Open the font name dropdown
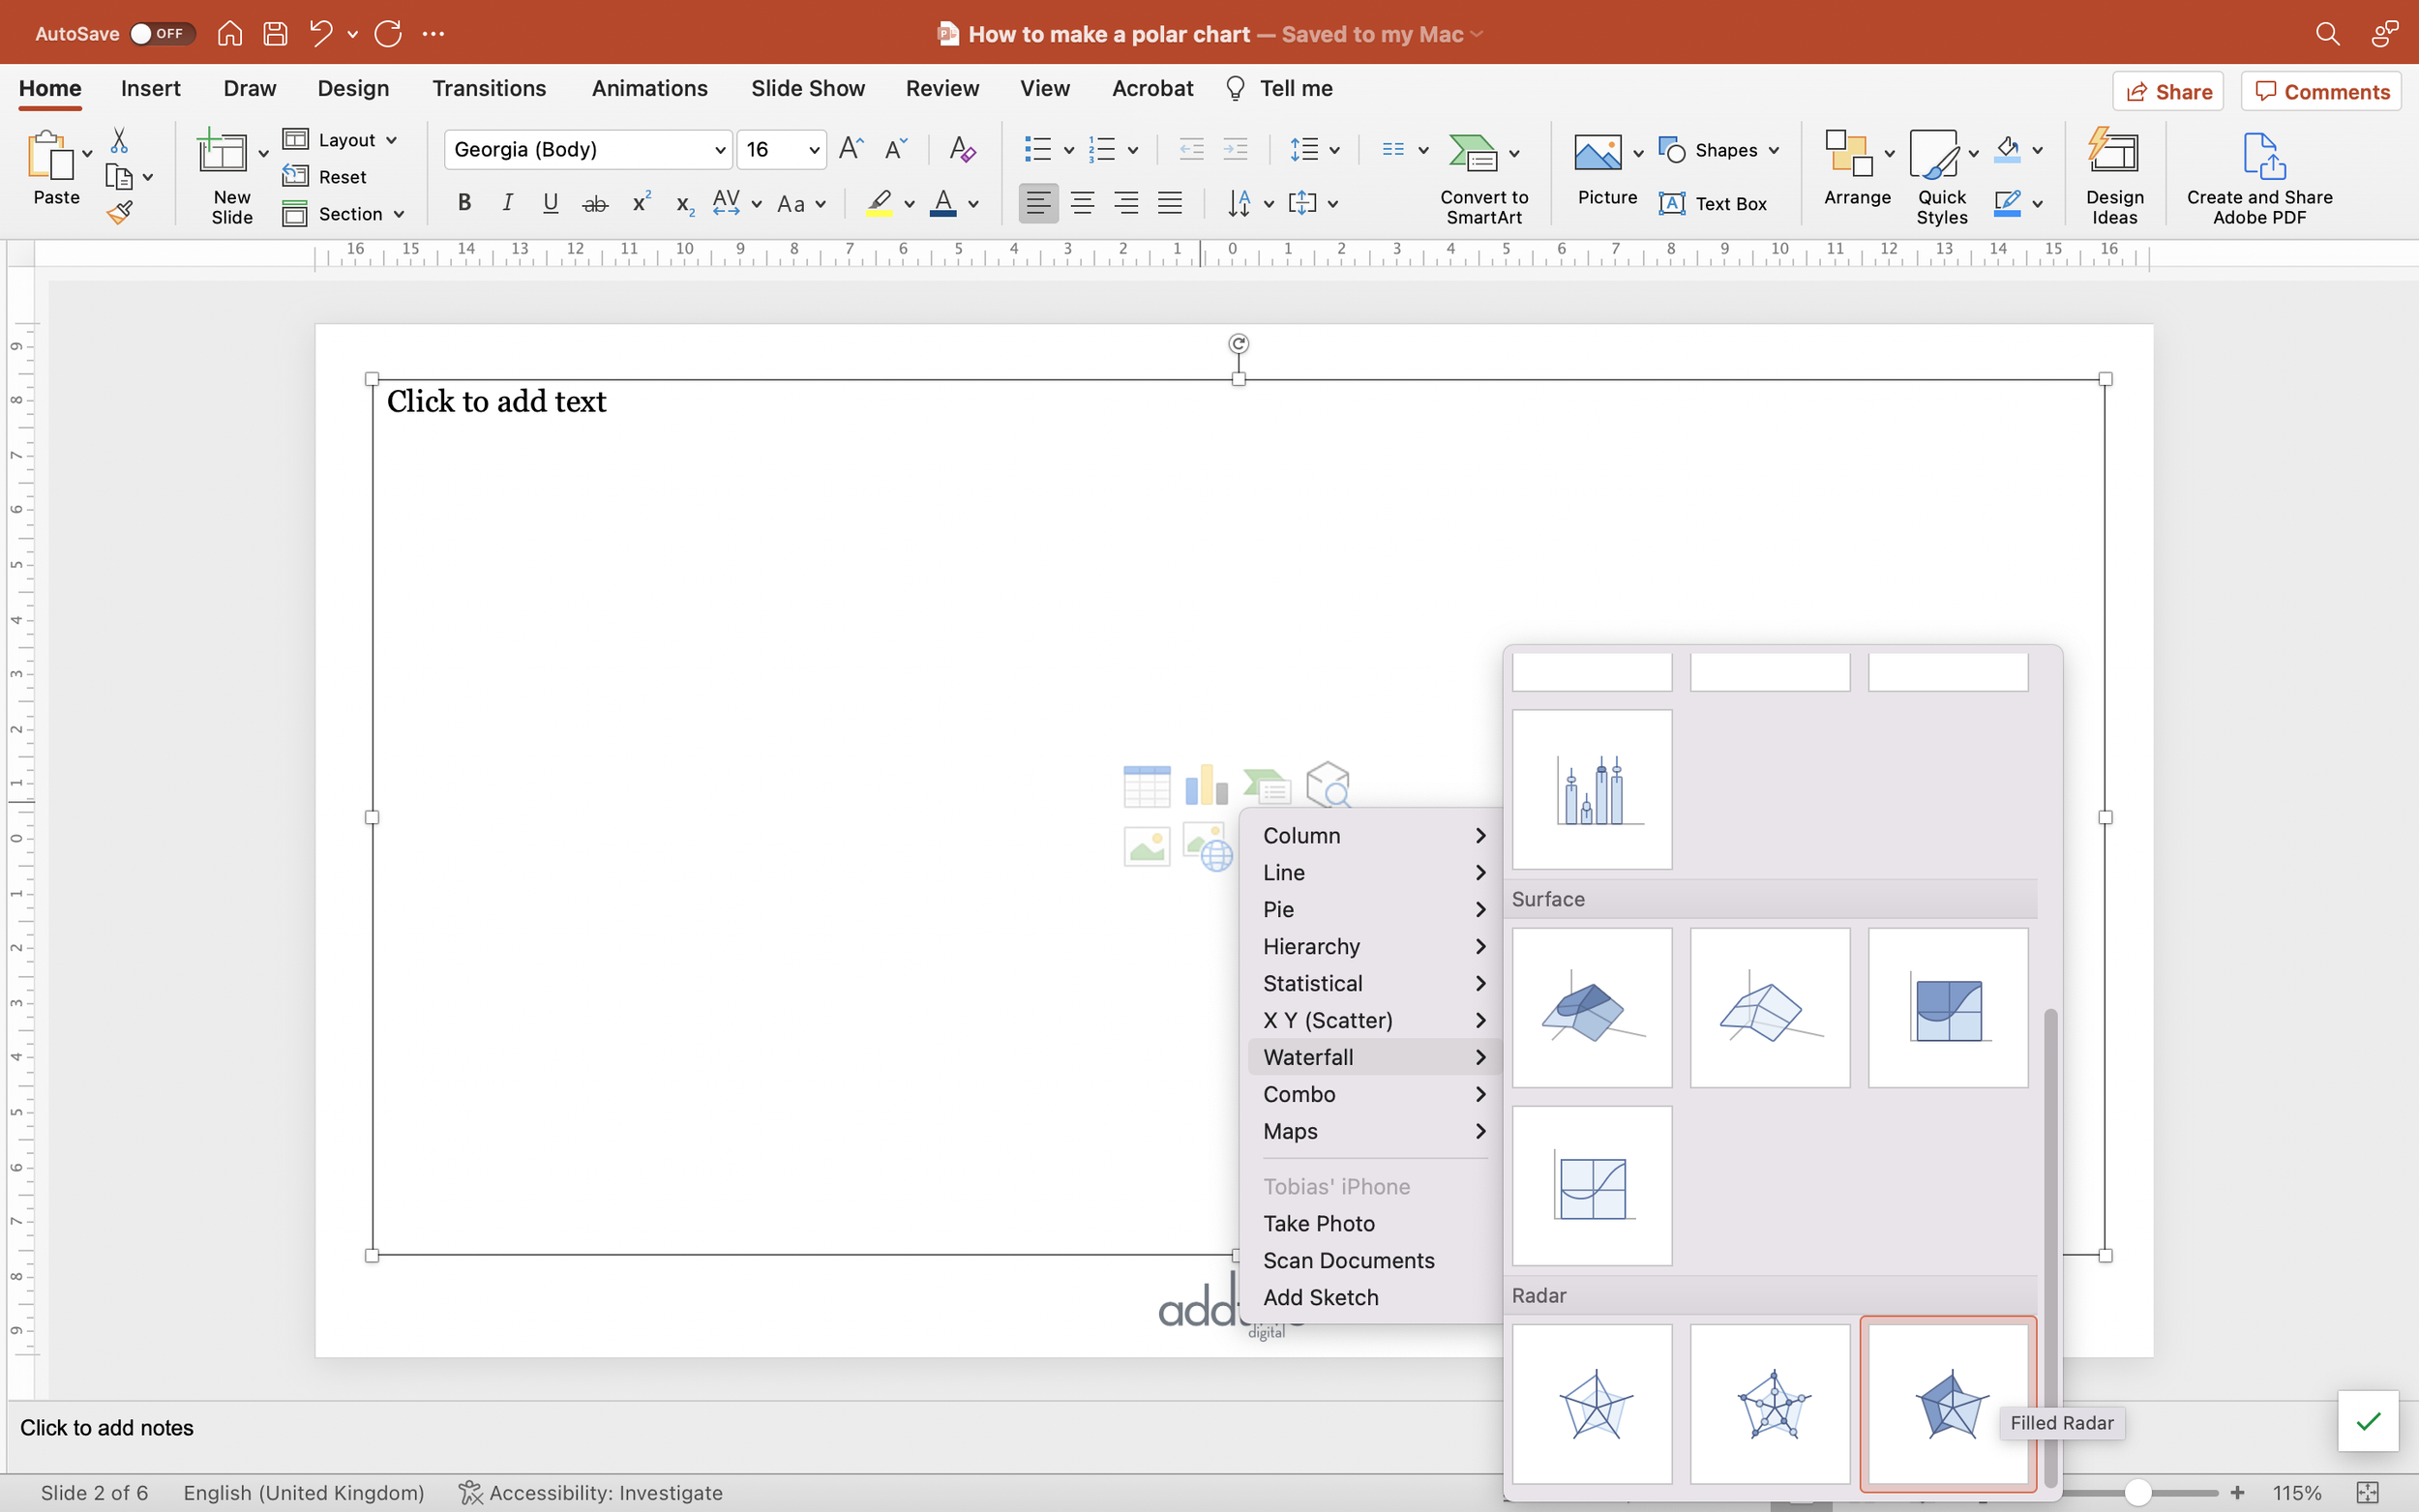2419x1512 pixels. pyautogui.click(x=719, y=150)
